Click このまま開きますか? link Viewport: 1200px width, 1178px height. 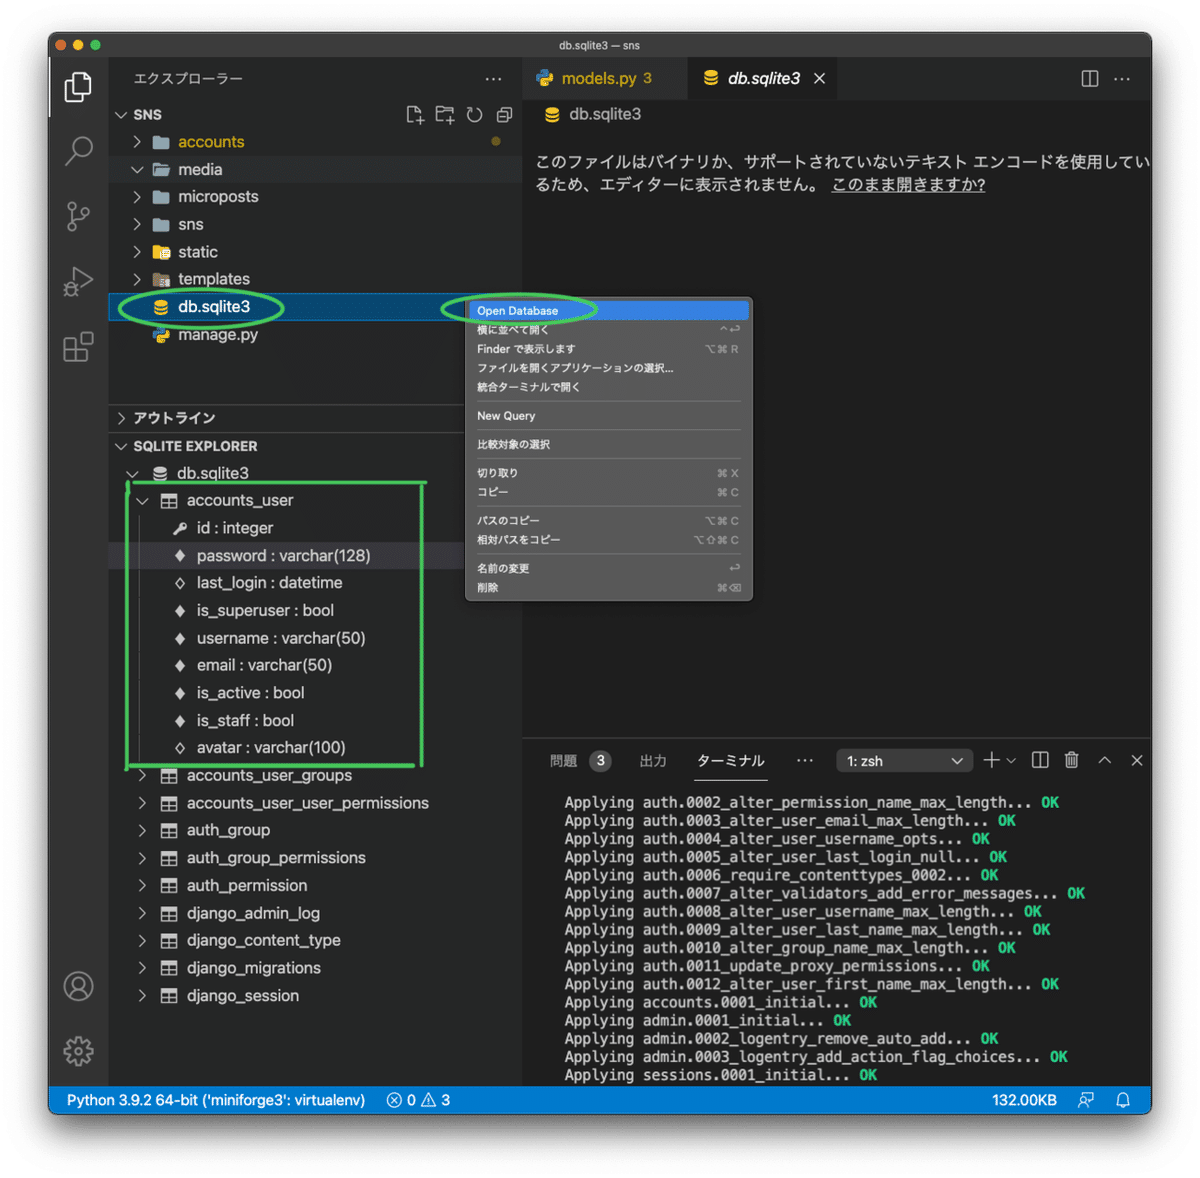point(908,185)
